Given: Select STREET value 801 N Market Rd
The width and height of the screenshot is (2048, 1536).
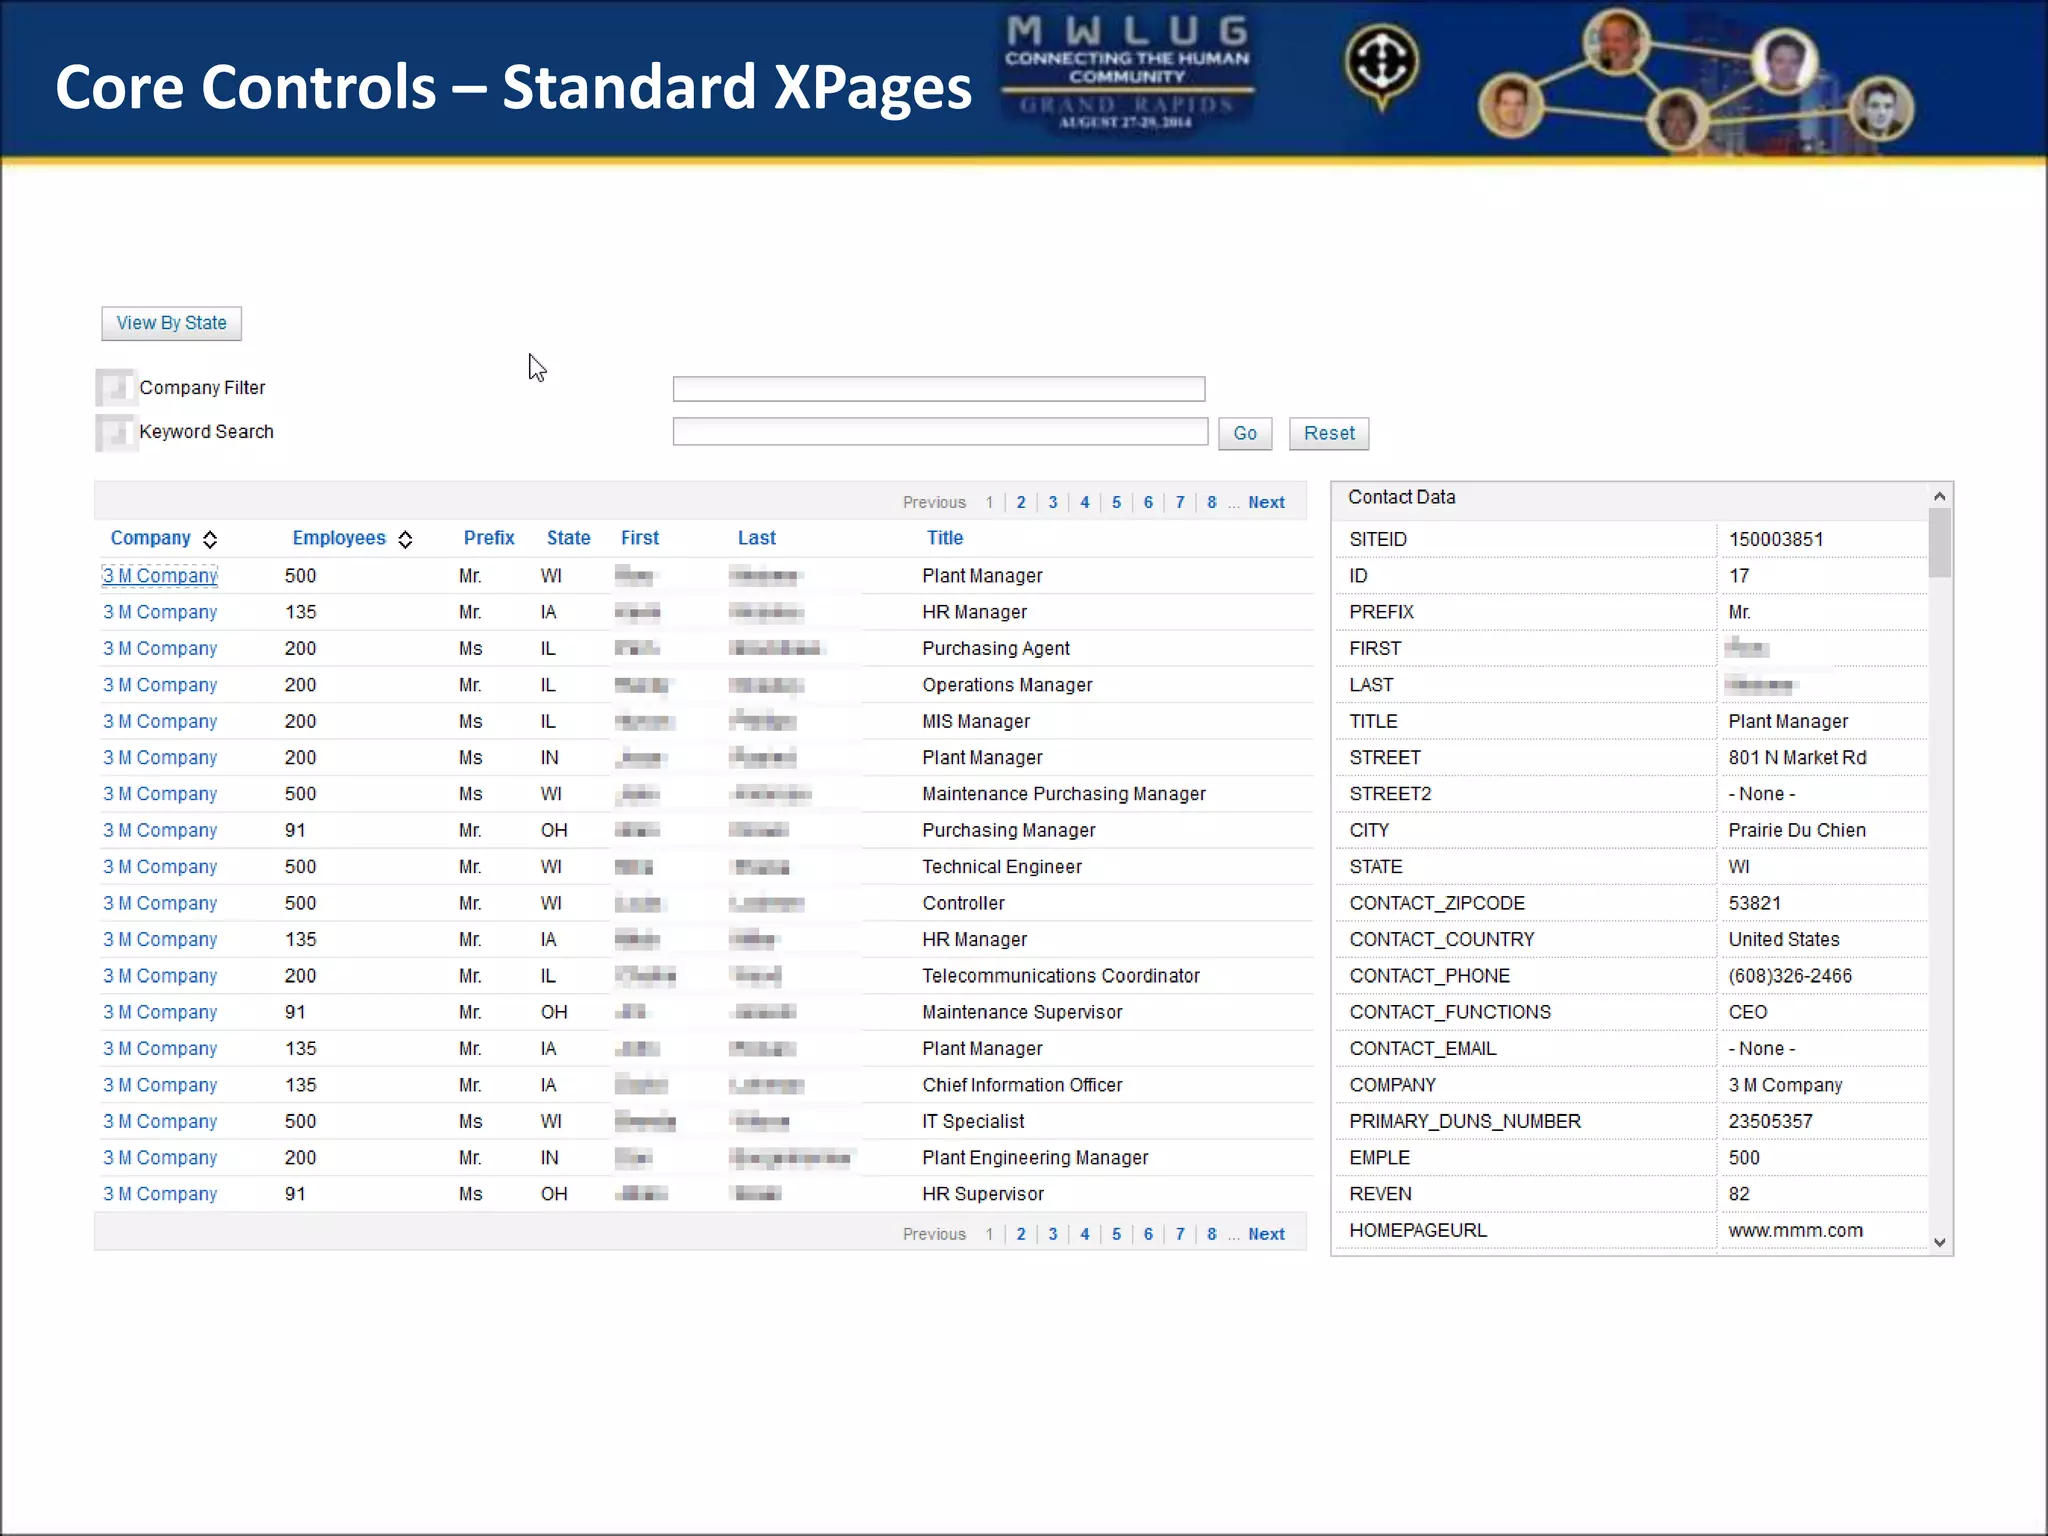Looking at the screenshot, I should pyautogui.click(x=1797, y=758).
